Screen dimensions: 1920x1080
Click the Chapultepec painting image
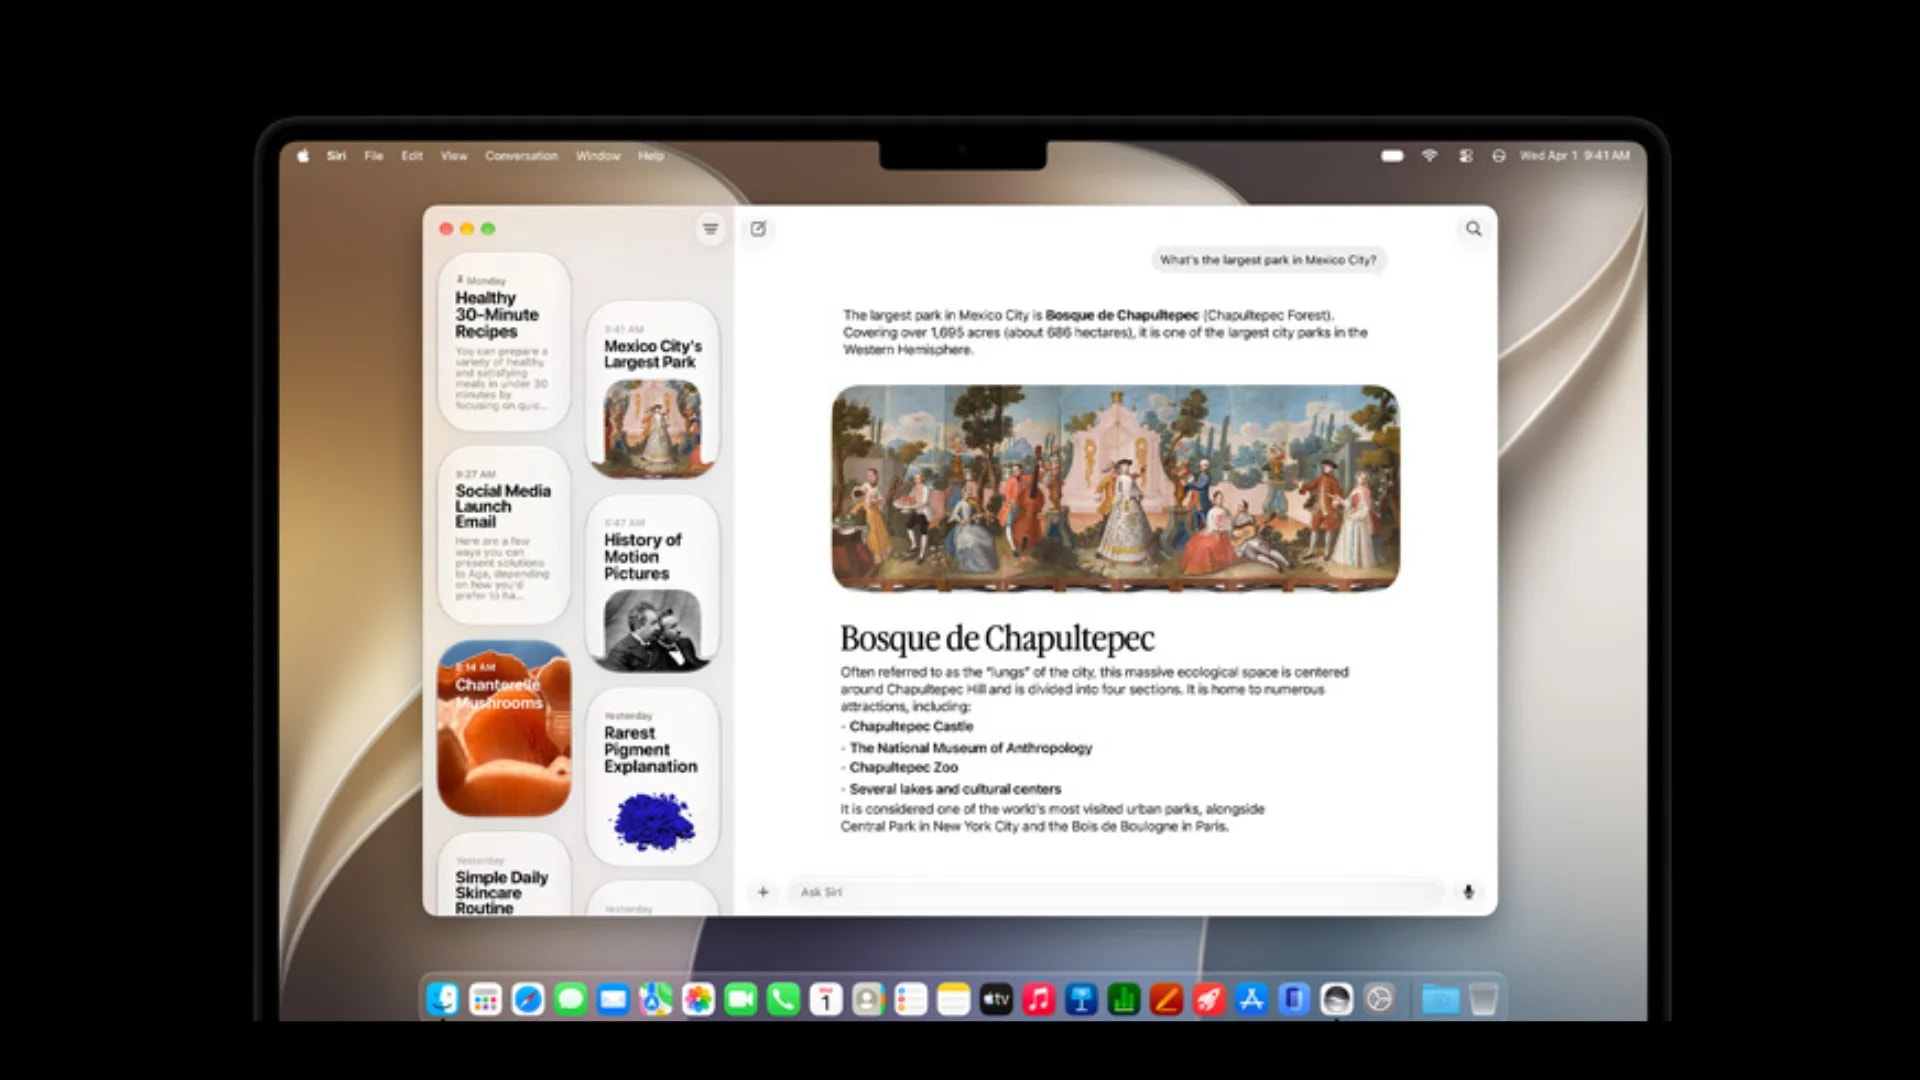click(1116, 488)
